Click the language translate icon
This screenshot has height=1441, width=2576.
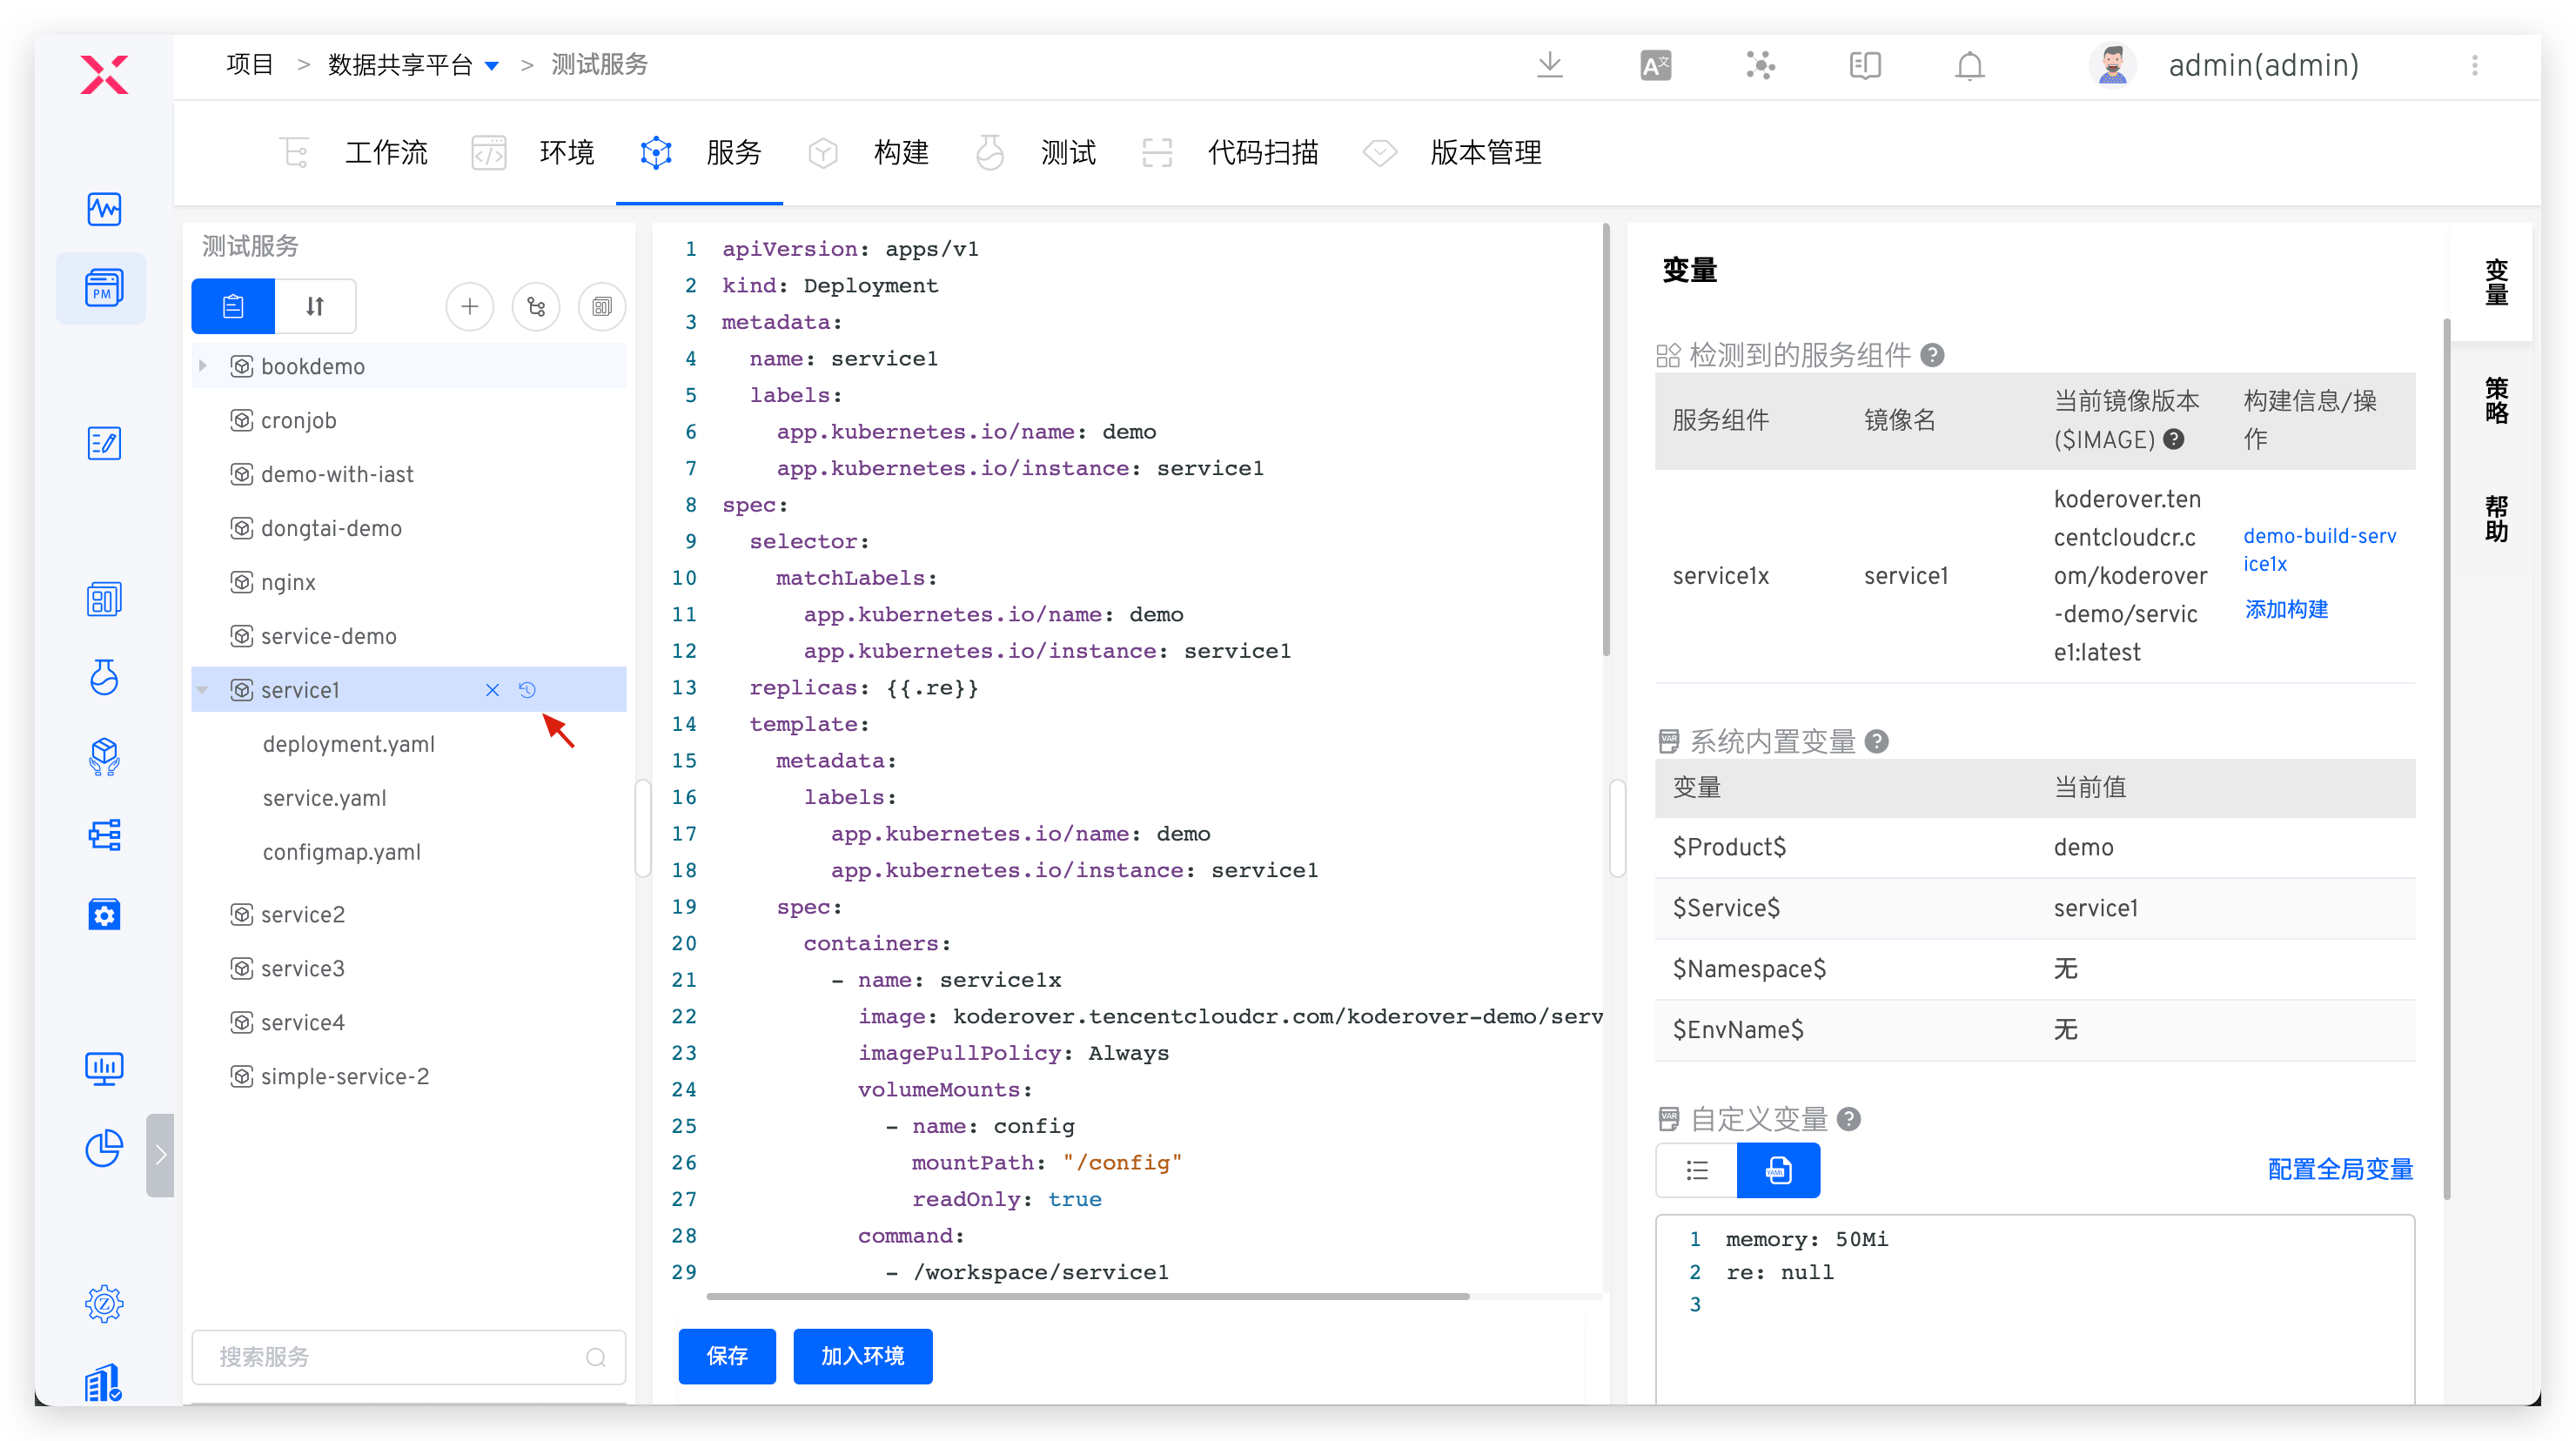click(1655, 66)
